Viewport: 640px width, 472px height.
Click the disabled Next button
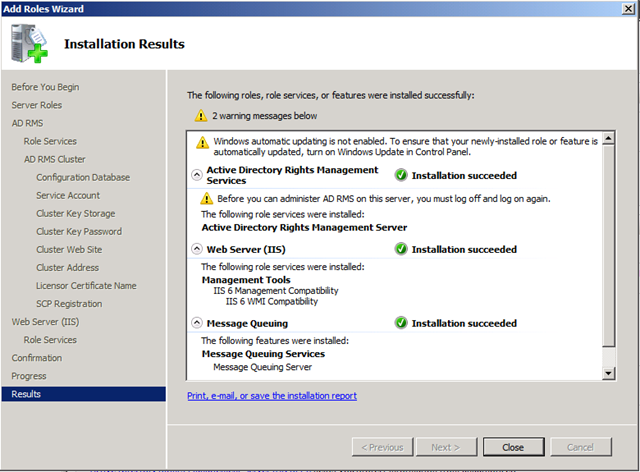[446, 448]
